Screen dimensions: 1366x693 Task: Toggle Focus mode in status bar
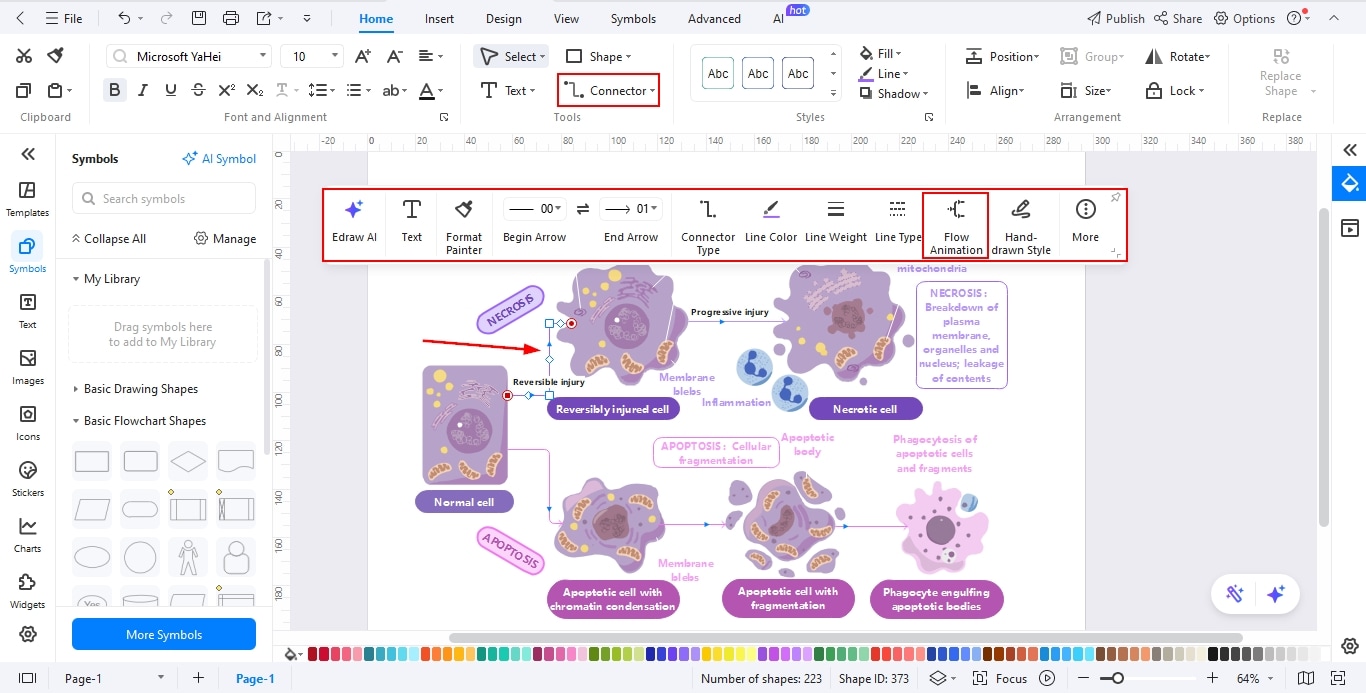click(x=1001, y=678)
